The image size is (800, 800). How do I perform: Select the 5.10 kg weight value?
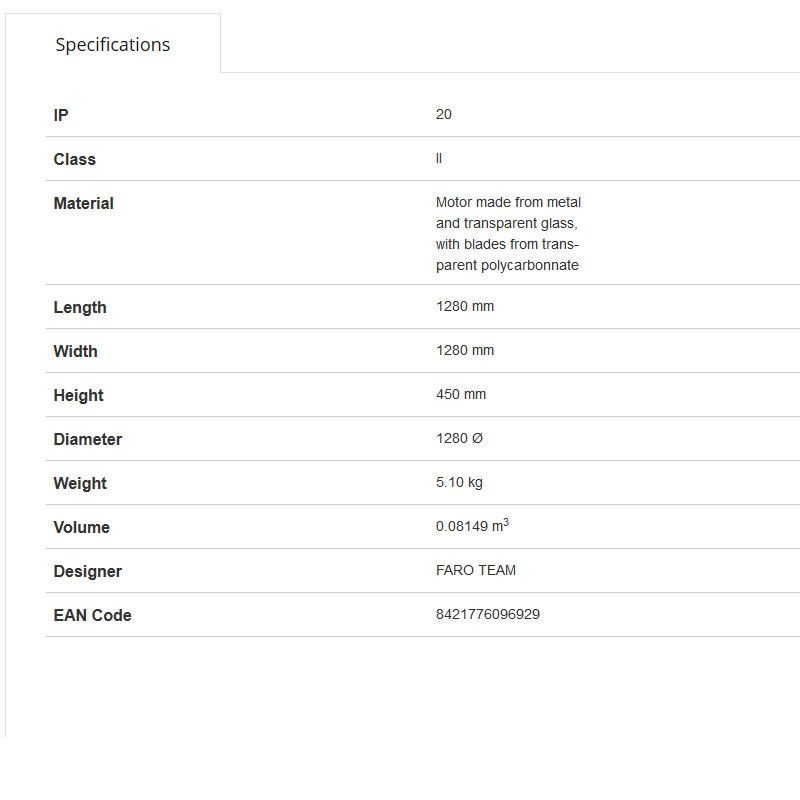[x=459, y=482]
